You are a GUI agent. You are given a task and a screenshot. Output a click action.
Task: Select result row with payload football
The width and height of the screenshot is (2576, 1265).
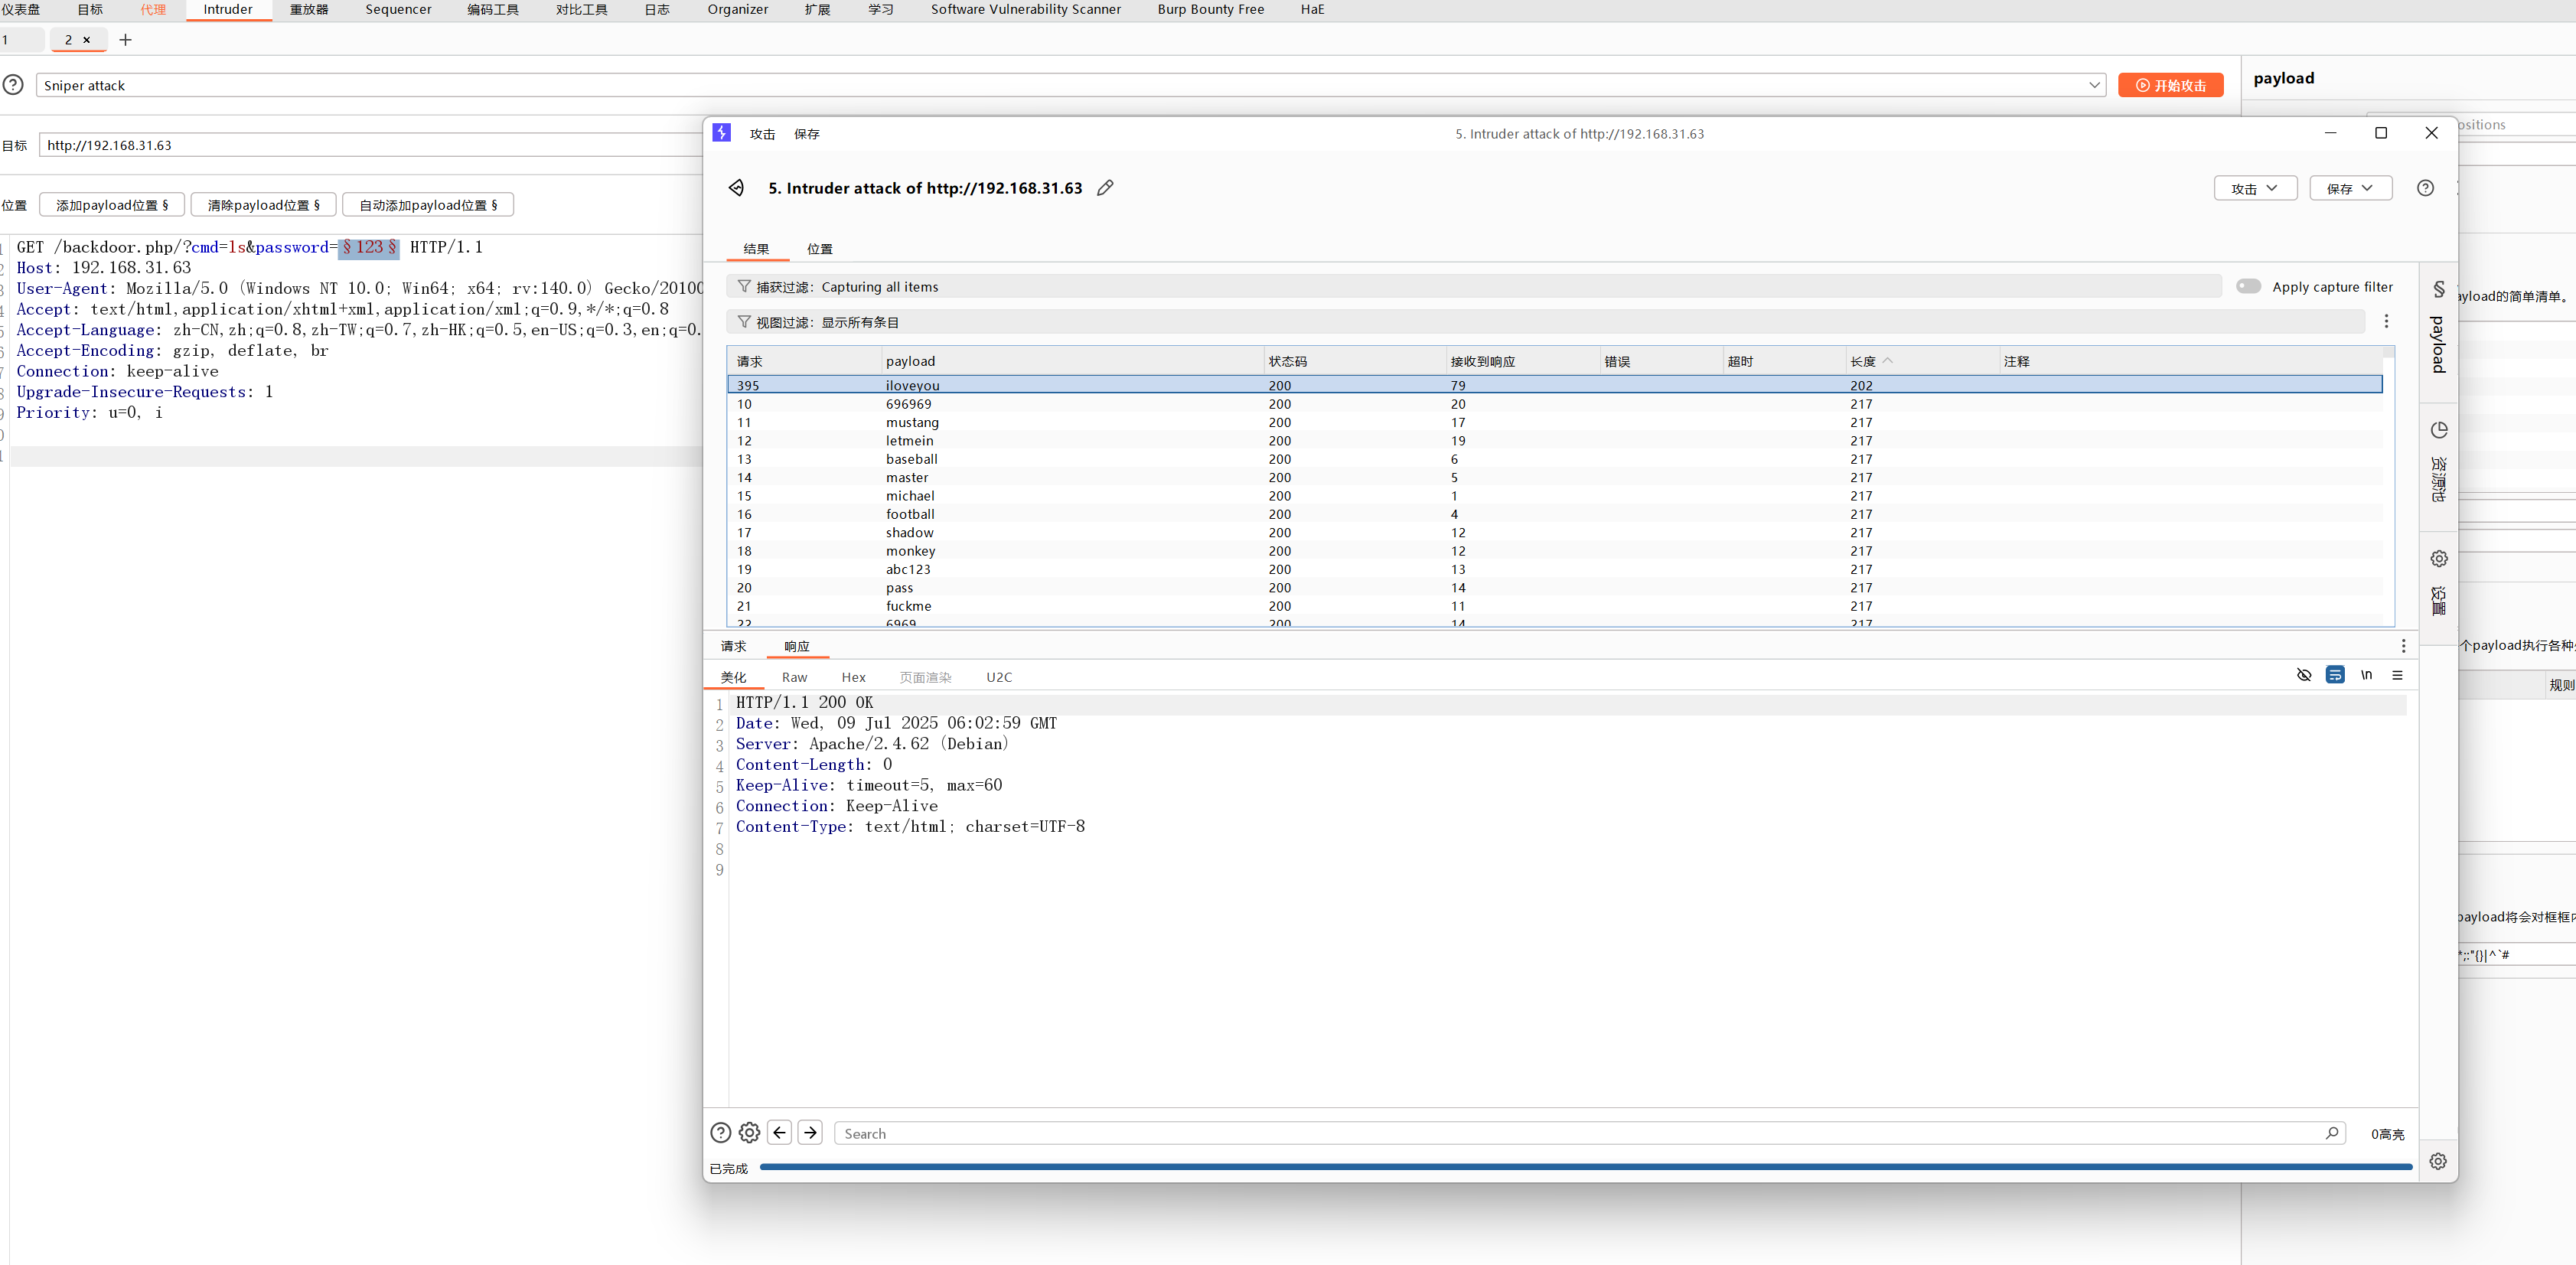pos(1554,514)
